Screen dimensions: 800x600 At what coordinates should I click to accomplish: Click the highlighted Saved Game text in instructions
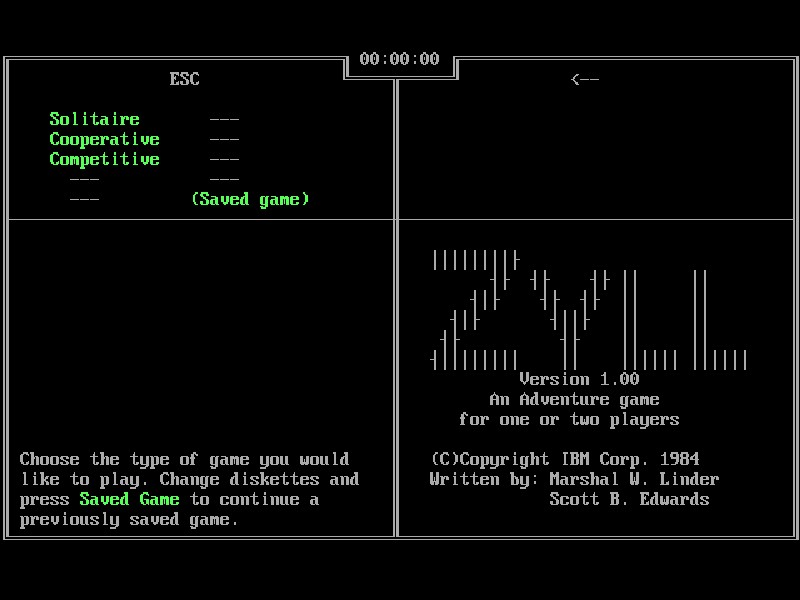click(129, 499)
